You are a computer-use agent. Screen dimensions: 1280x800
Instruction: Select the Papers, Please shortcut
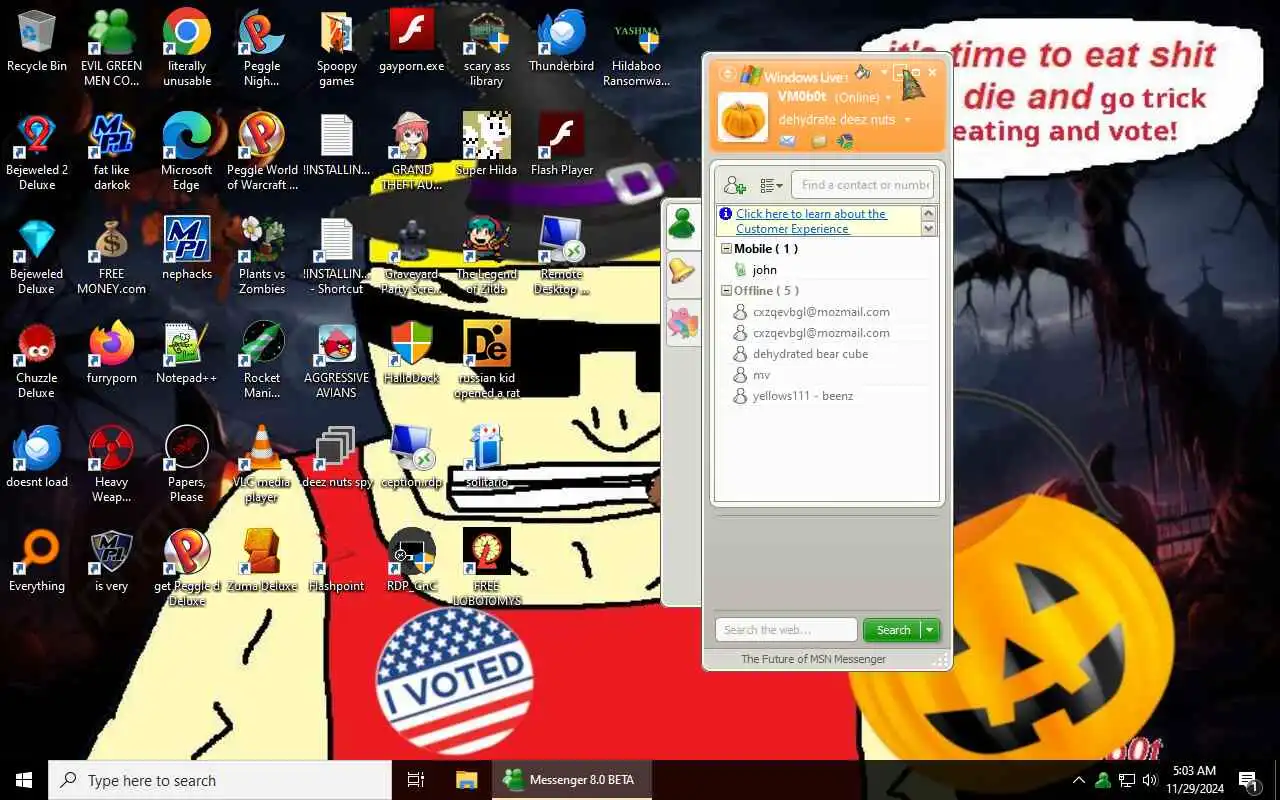click(187, 464)
